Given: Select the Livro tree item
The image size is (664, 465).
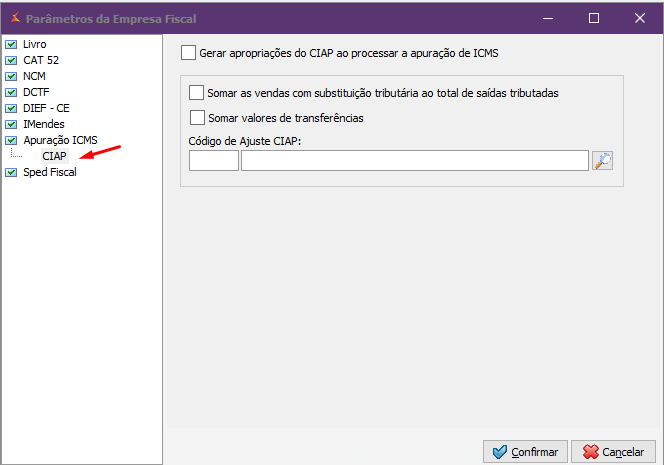Looking at the screenshot, I should pyautogui.click(x=34, y=44).
